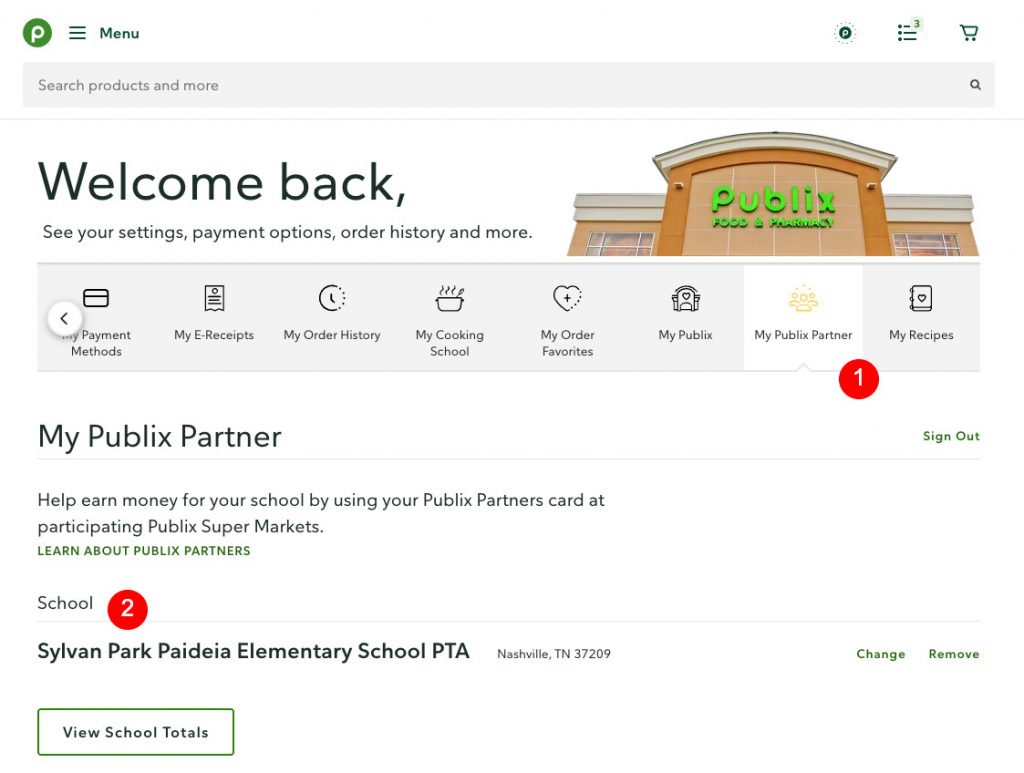1024x773 pixels.
Task: Open My Order Favorites heart icon
Action: click(x=567, y=298)
